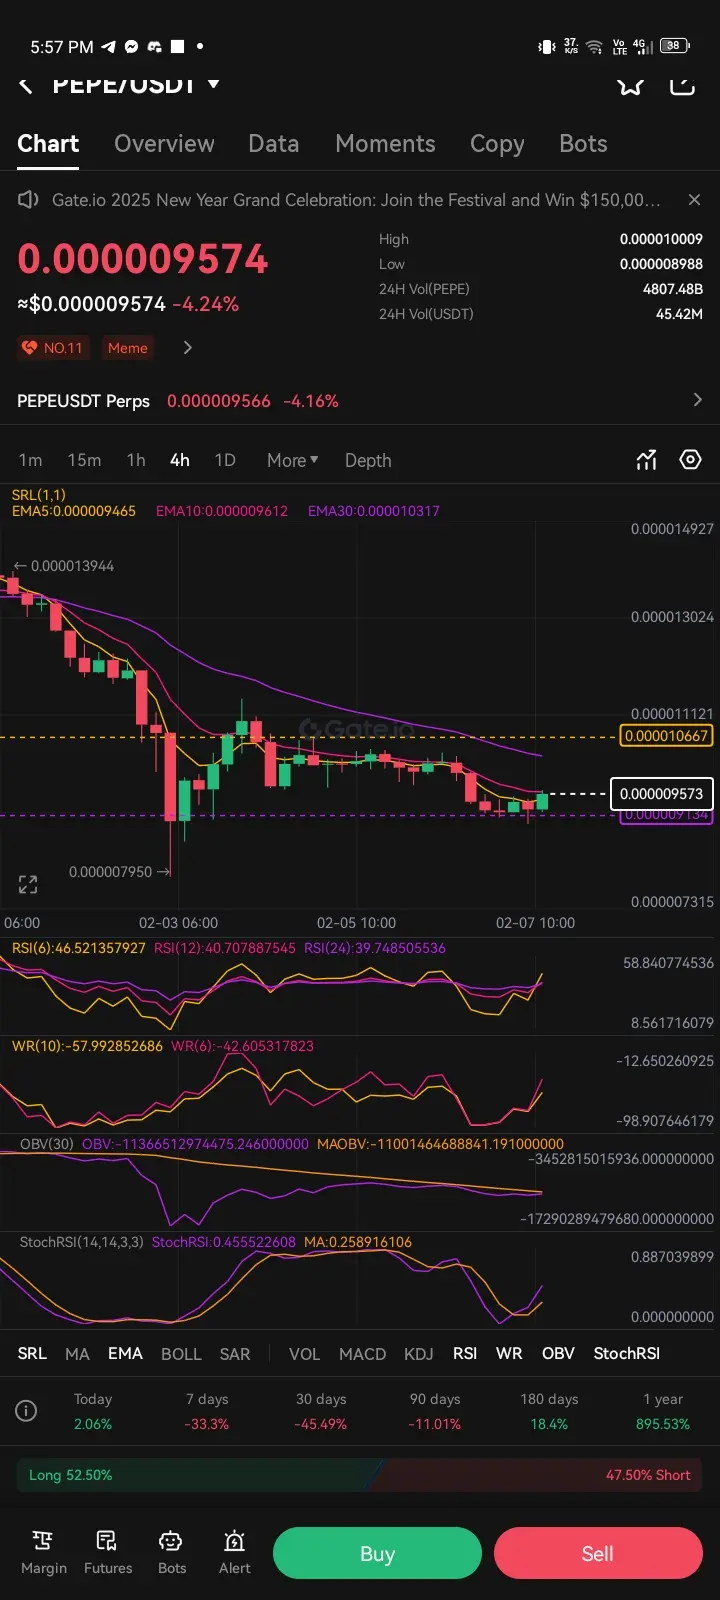Tap the NO.11 ranking tag
The width and height of the screenshot is (720, 1600).
(53, 348)
